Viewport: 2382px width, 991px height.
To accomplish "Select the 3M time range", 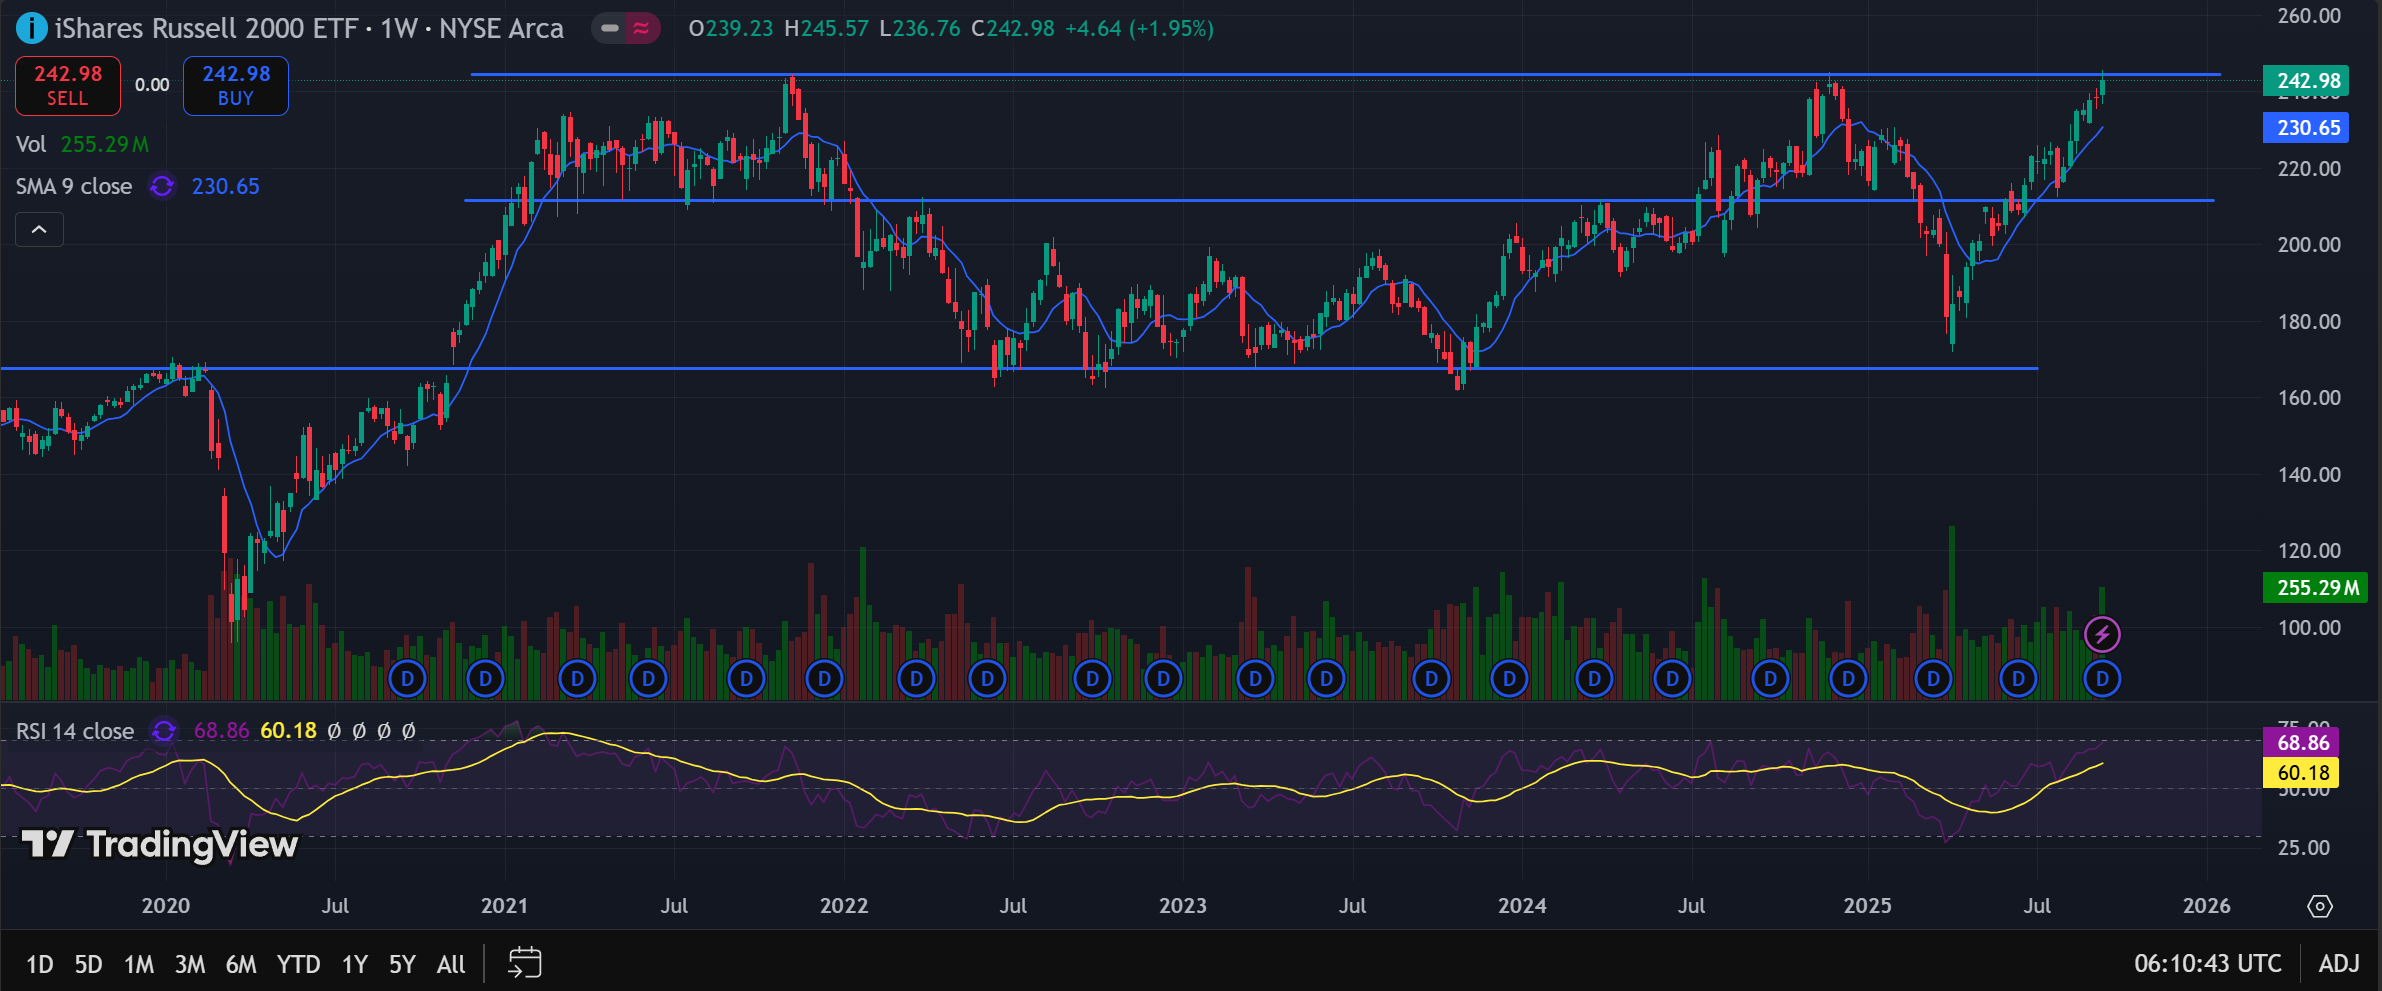I will pyautogui.click(x=190, y=964).
